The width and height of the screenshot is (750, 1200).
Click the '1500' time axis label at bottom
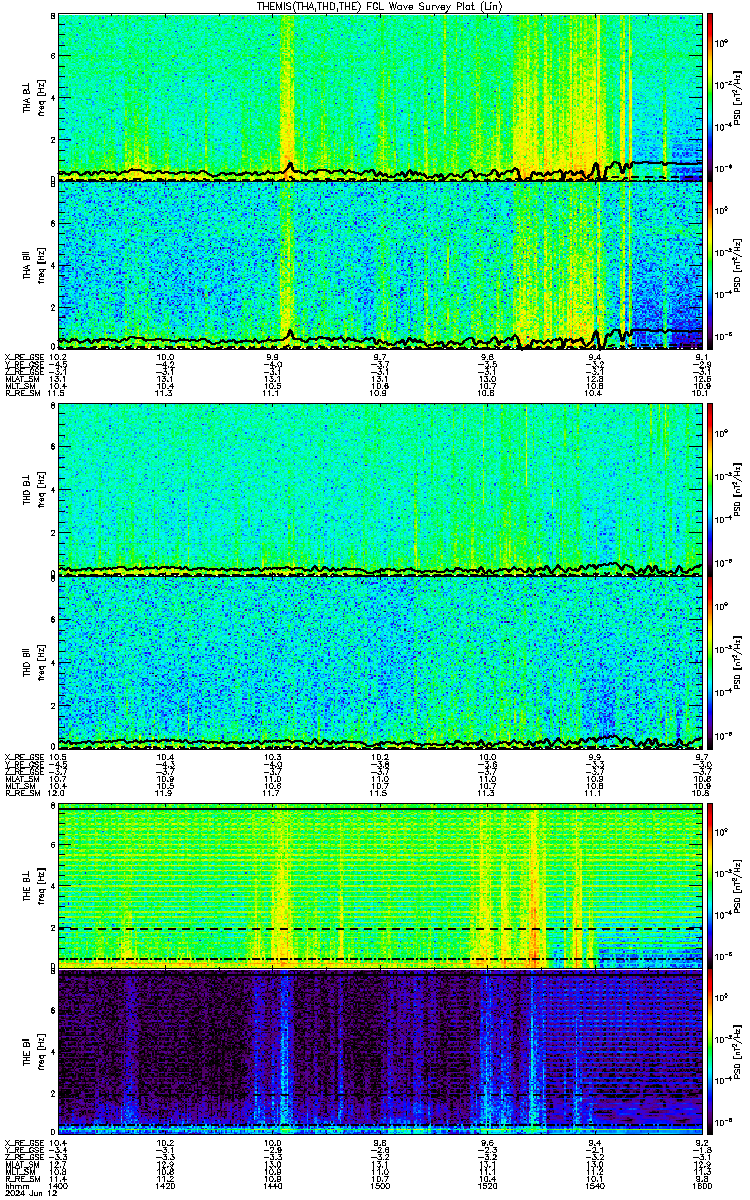[380, 1186]
